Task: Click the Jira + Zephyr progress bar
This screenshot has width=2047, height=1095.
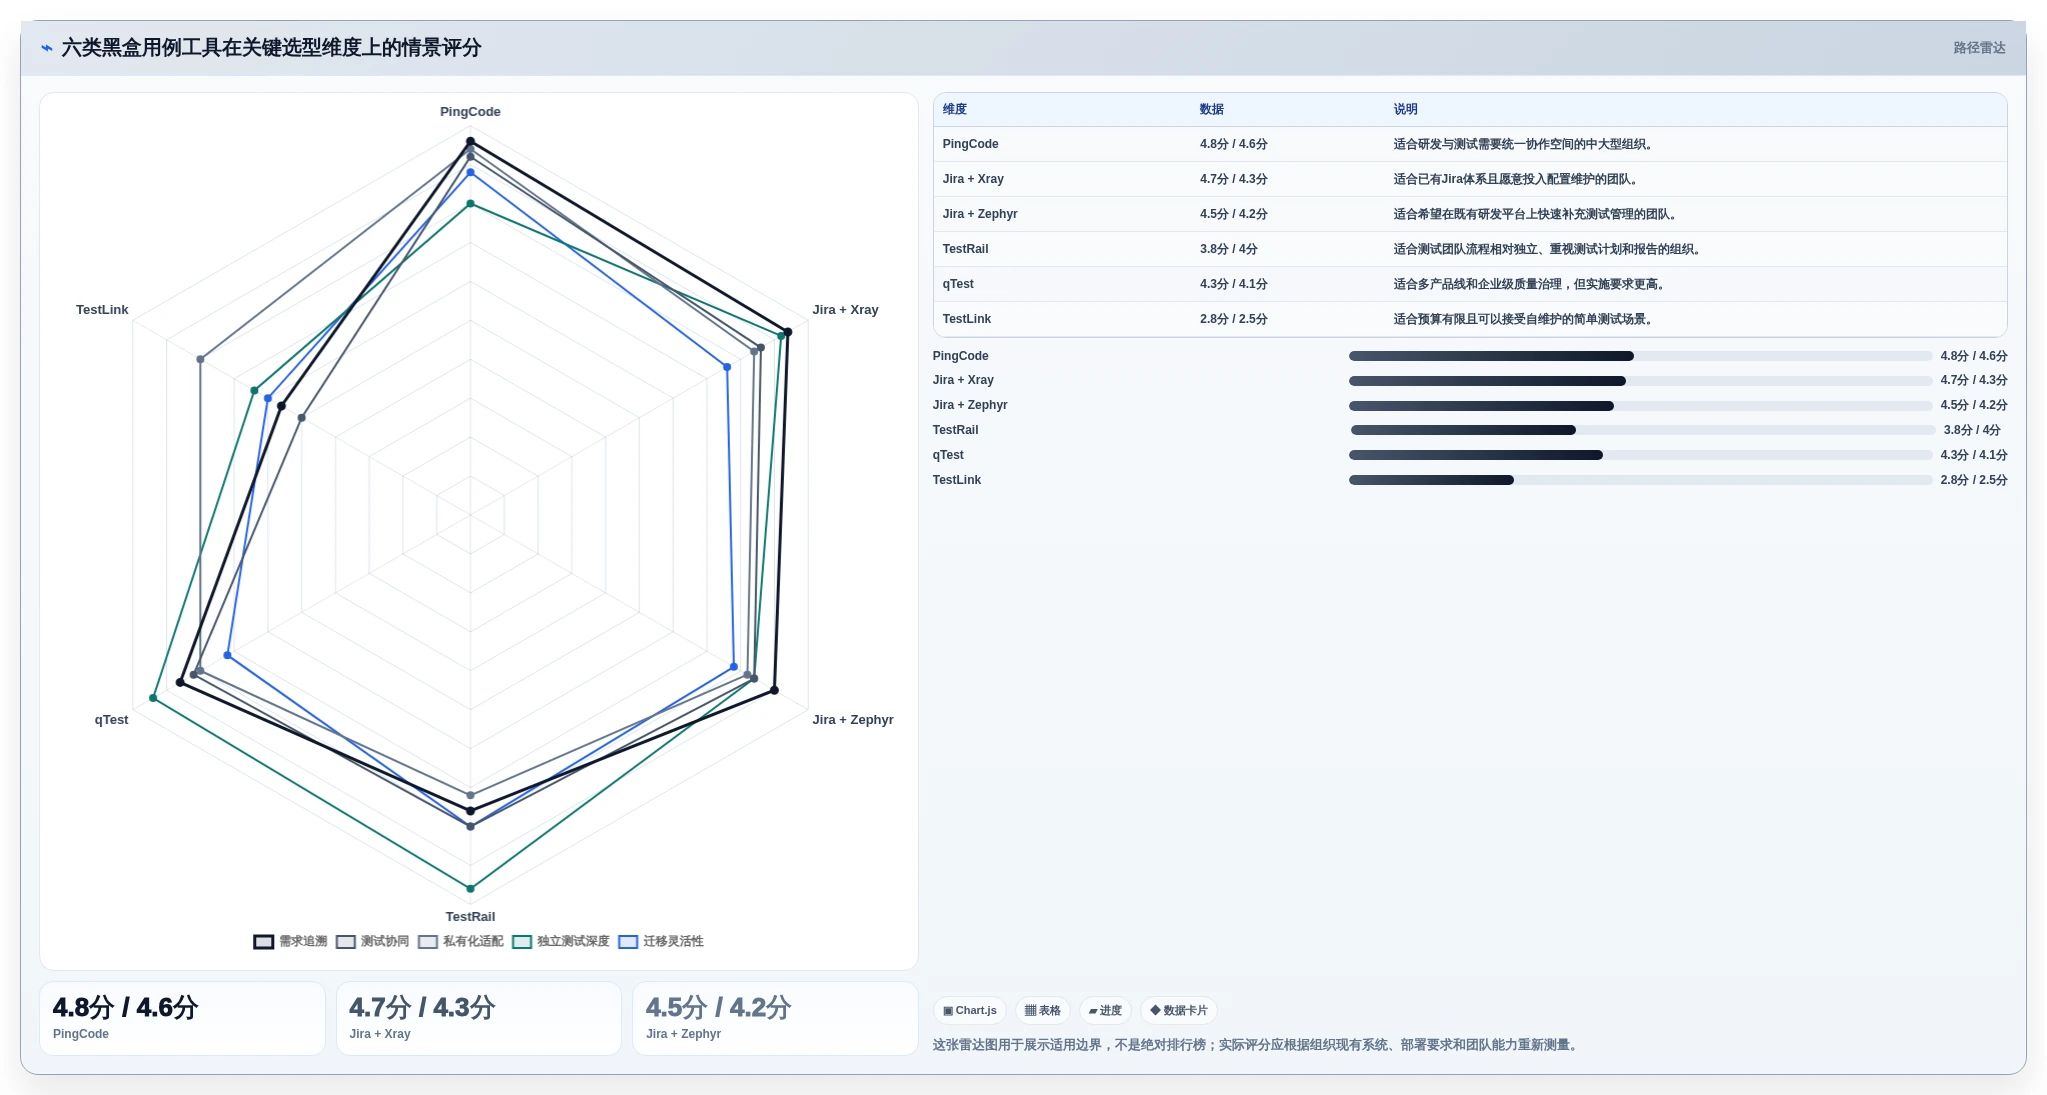Action: click(1640, 406)
